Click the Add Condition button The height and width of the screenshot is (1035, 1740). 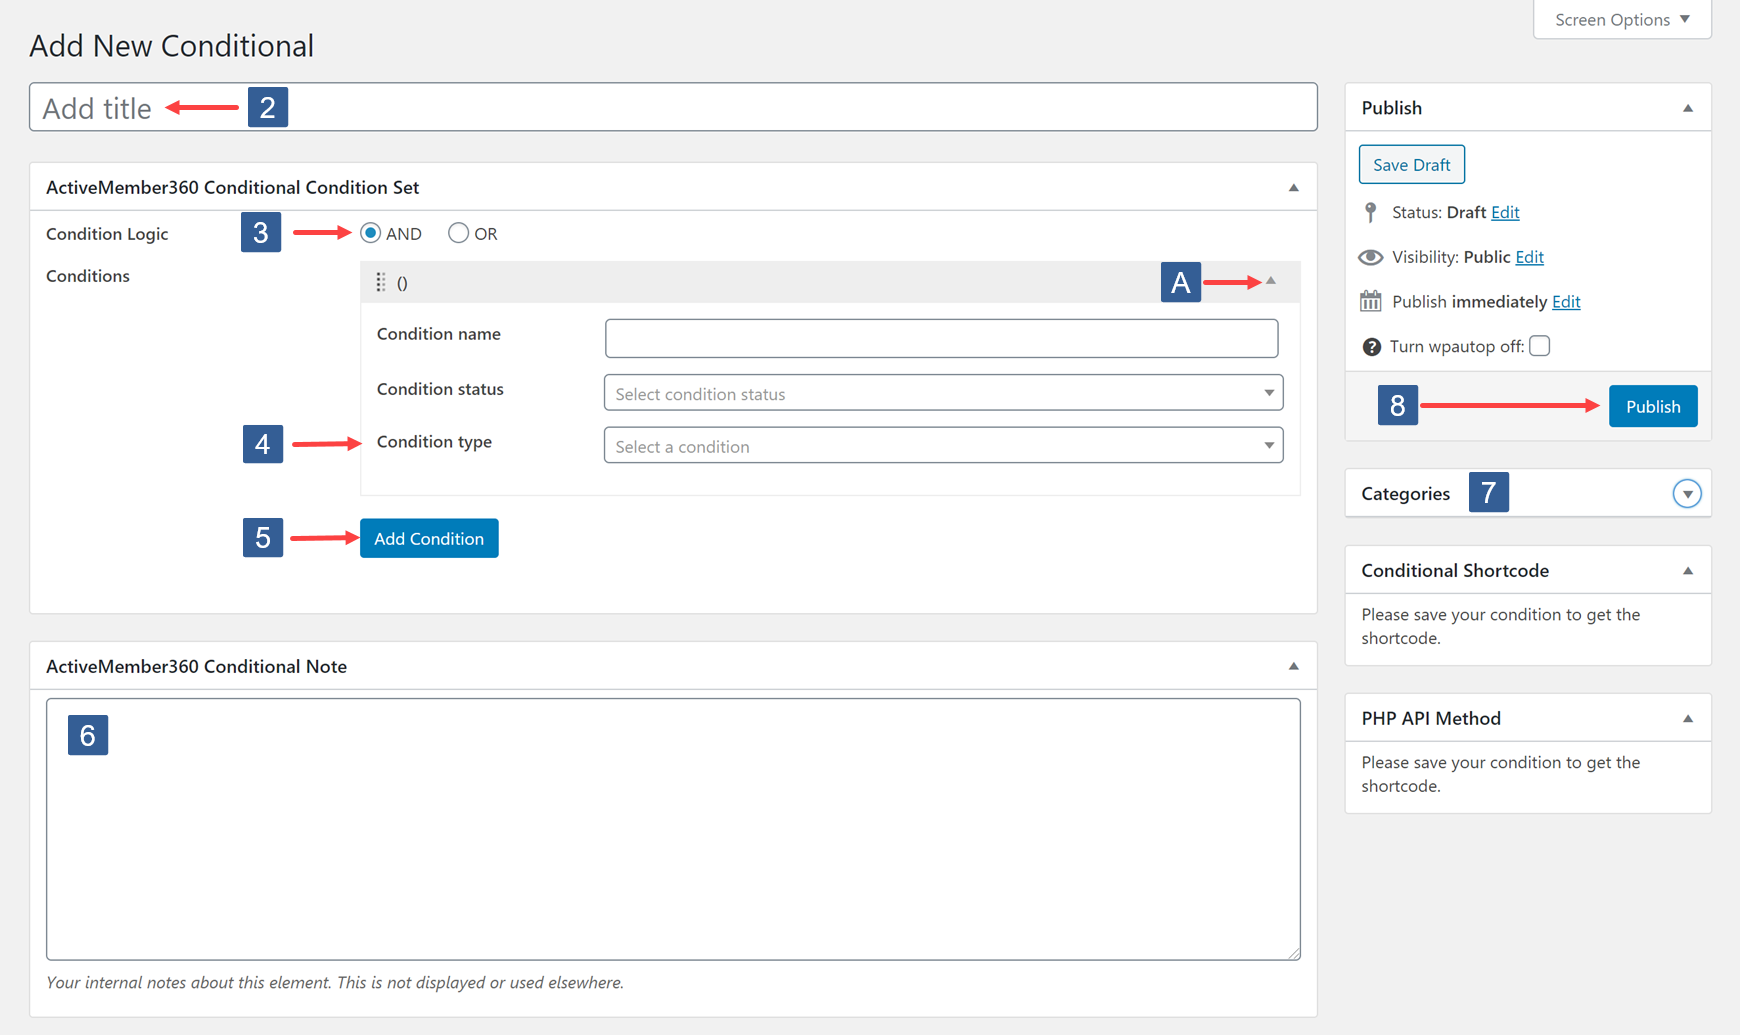(x=428, y=538)
